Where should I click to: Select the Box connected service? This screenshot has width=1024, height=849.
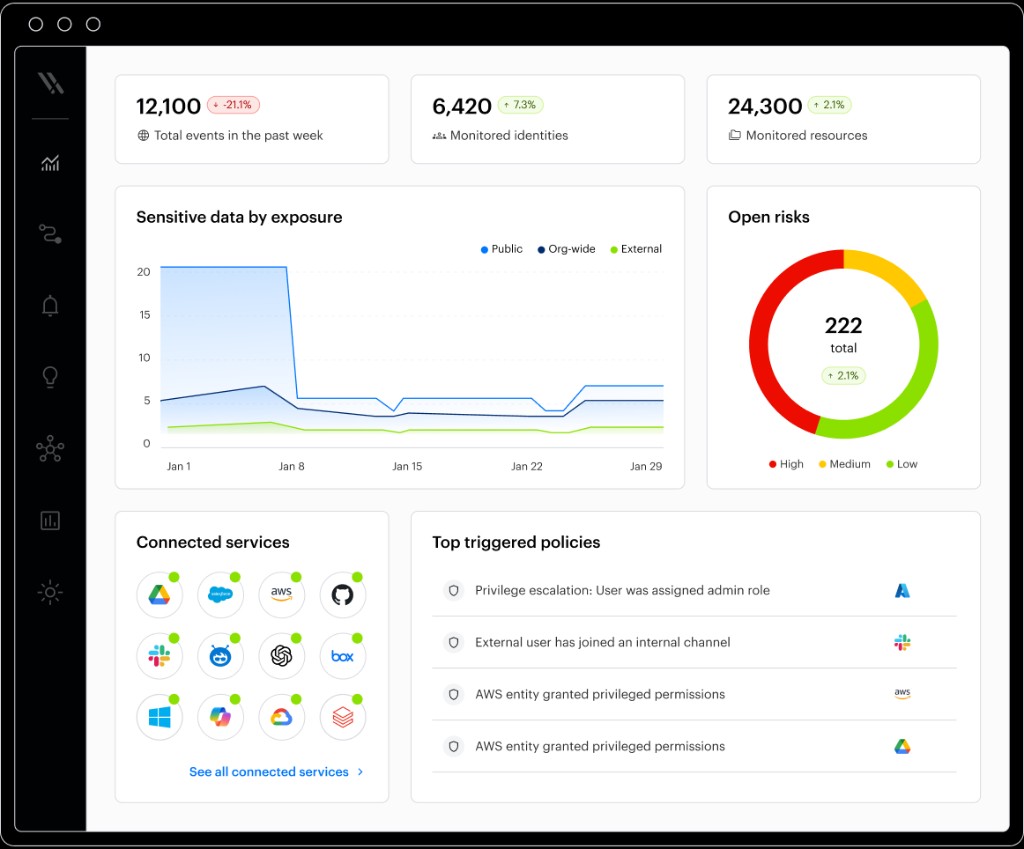coord(342,656)
